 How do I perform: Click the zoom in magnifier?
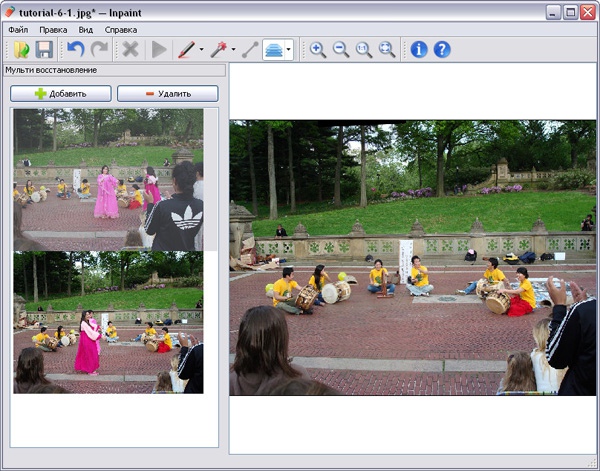coord(318,49)
